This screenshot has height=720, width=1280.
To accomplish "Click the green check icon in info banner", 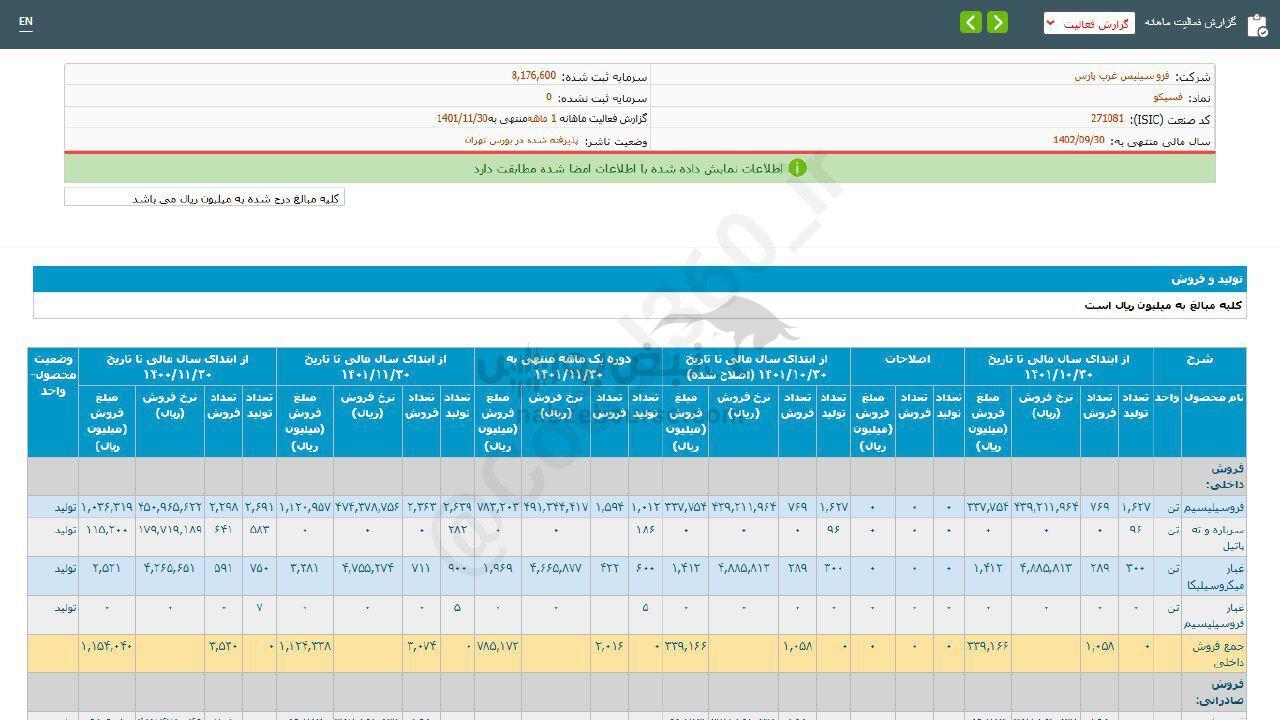I will pyautogui.click(x=797, y=168).
